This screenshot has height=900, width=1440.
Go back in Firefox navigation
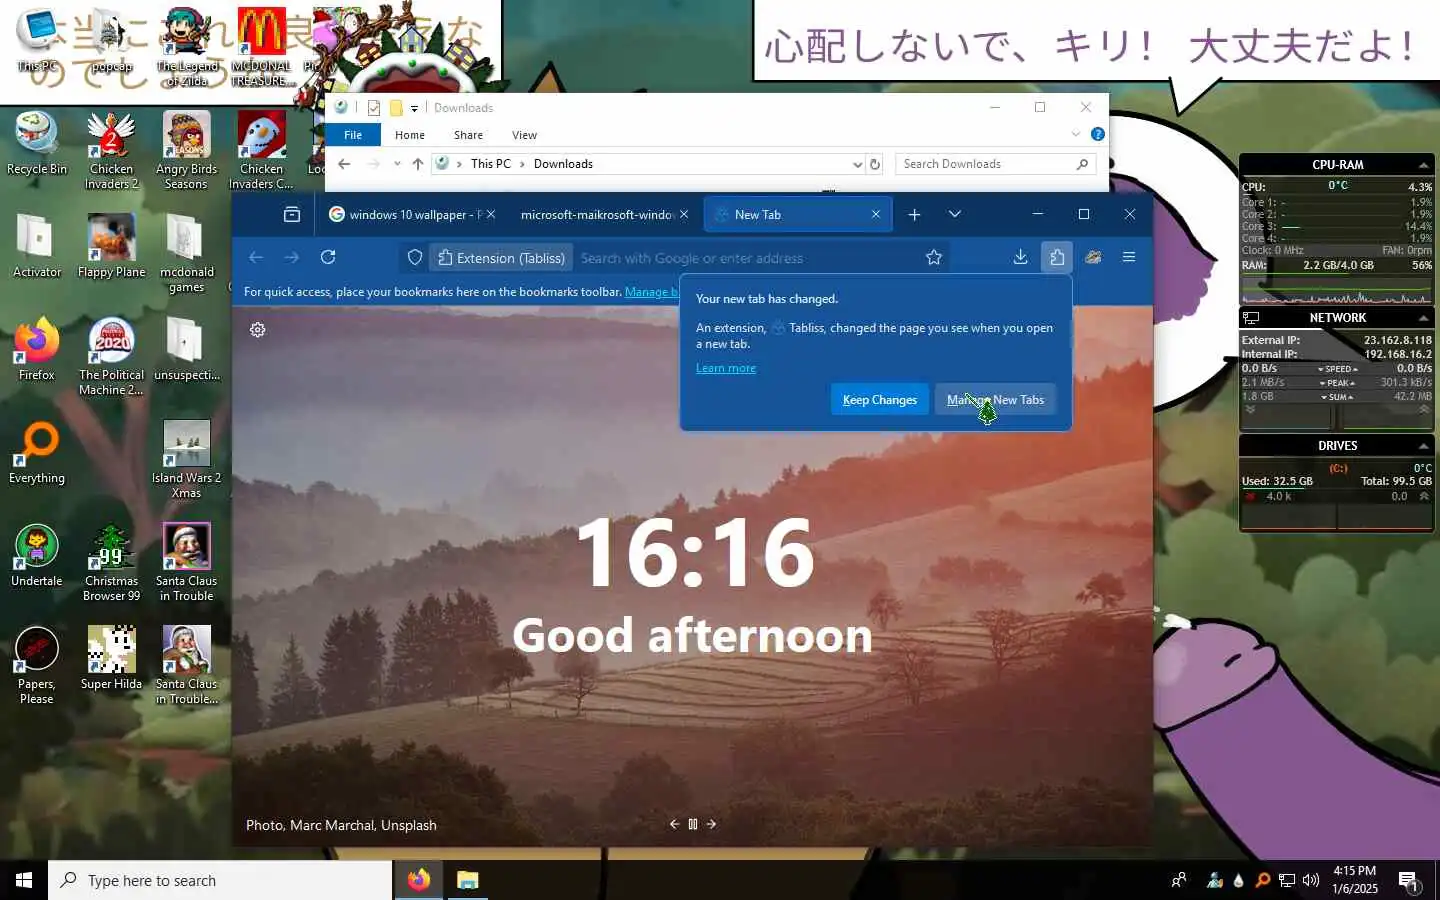(x=256, y=257)
